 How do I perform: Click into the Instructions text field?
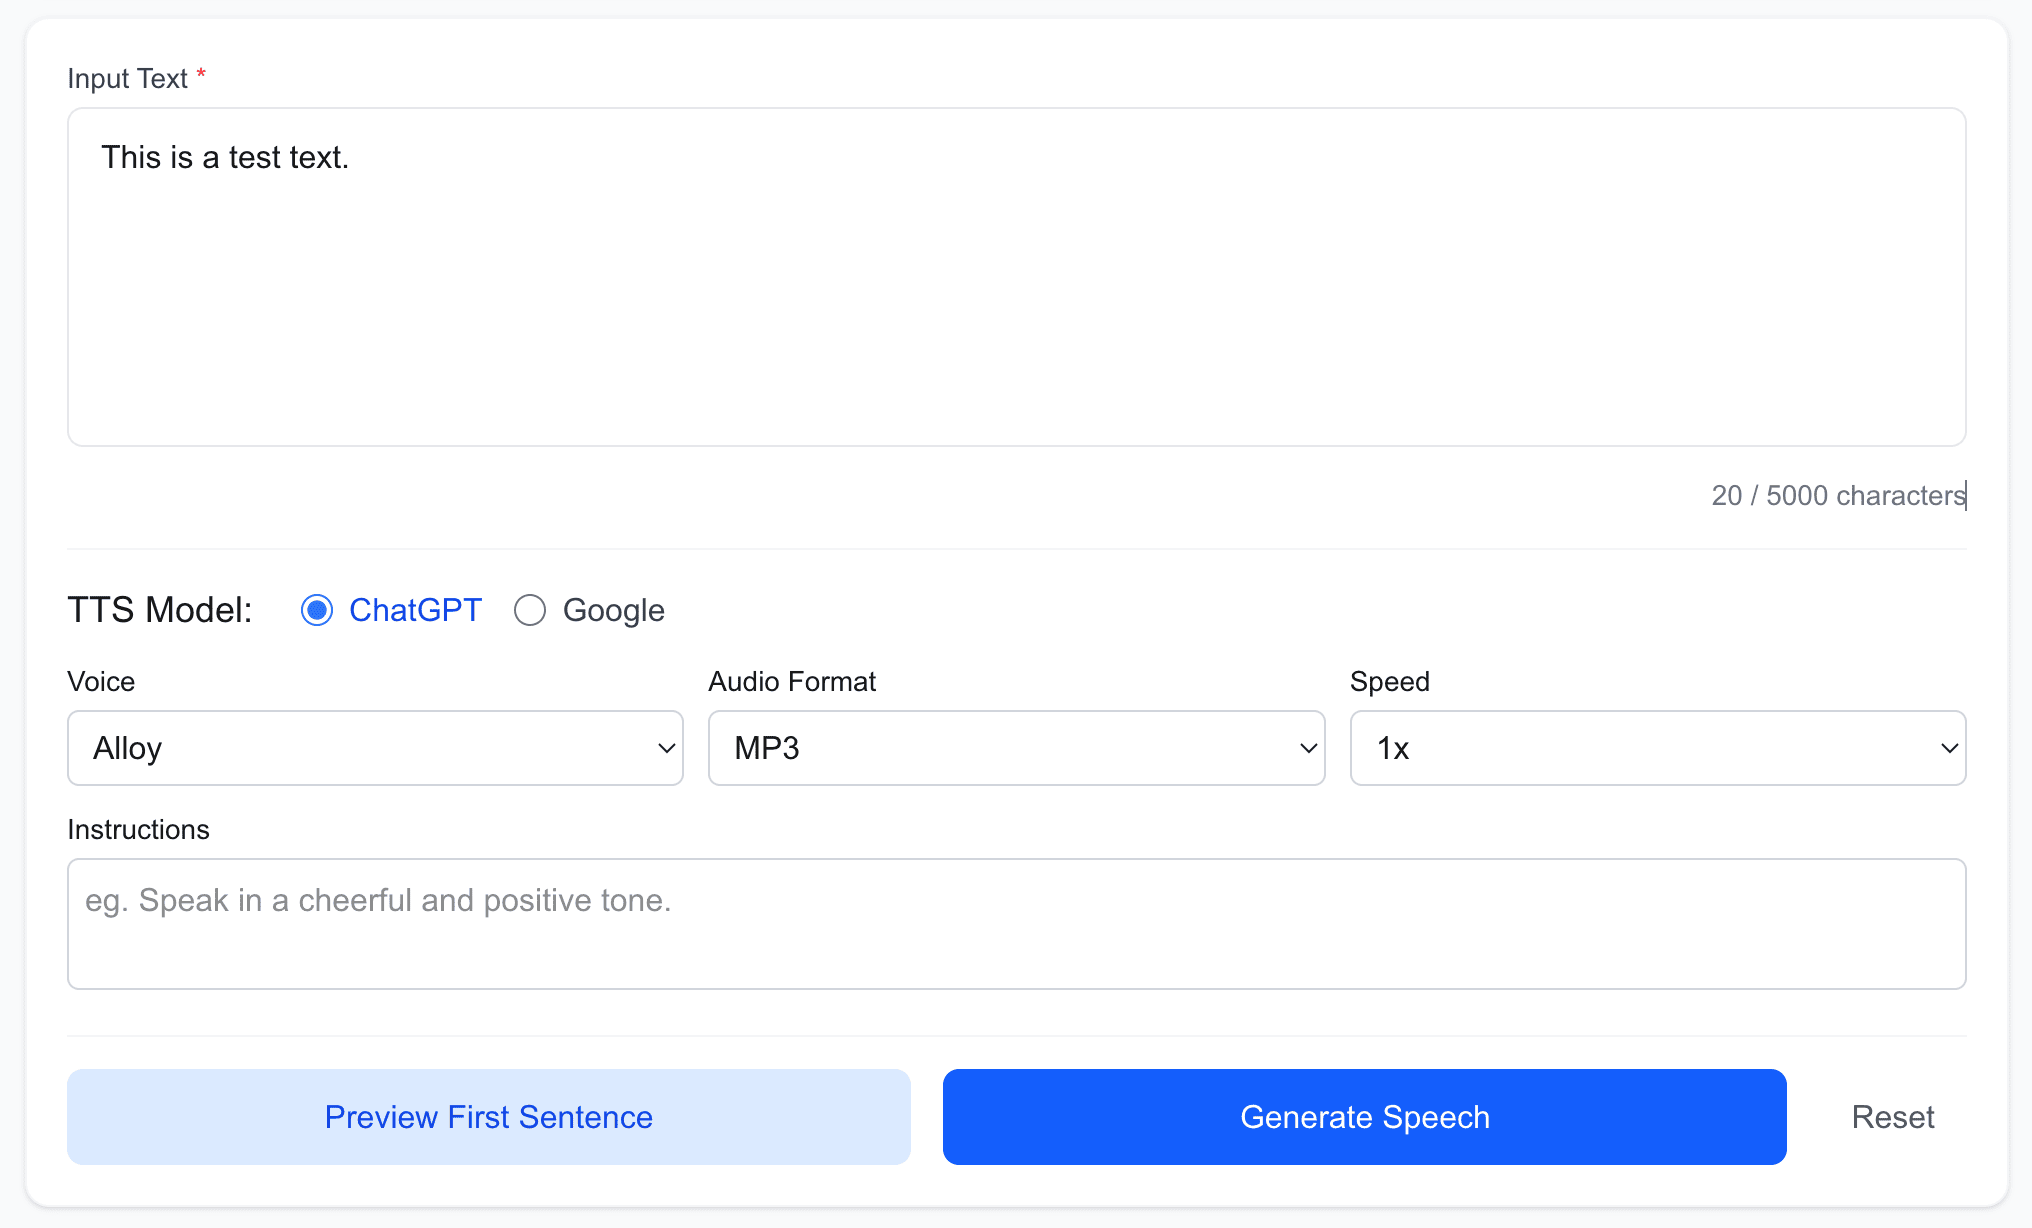point(1016,923)
